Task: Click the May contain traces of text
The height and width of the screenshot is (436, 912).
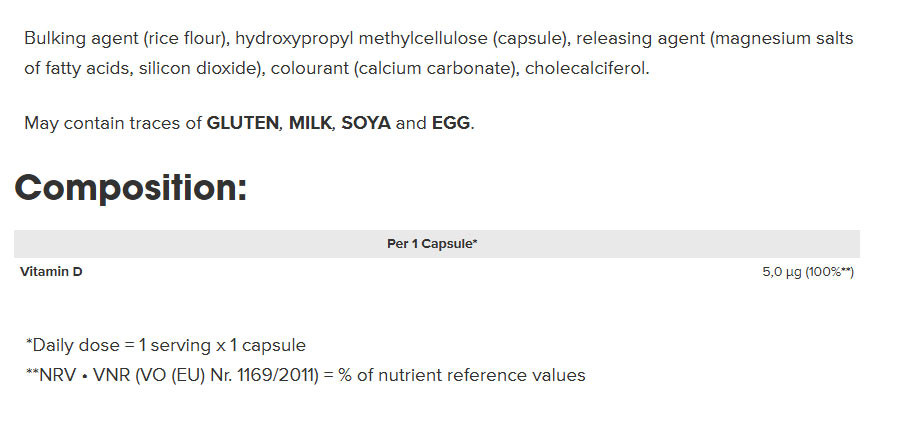Action: (x=113, y=123)
